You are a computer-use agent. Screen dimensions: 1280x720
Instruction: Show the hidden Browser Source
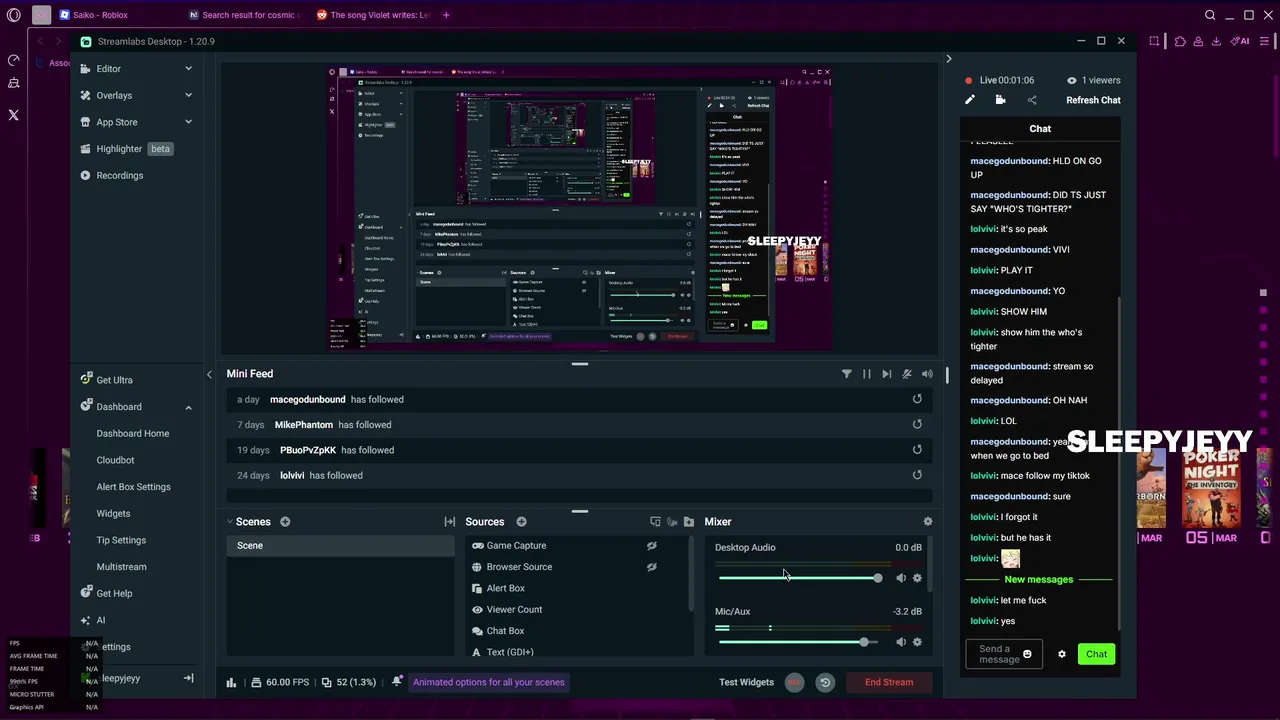tap(652, 567)
